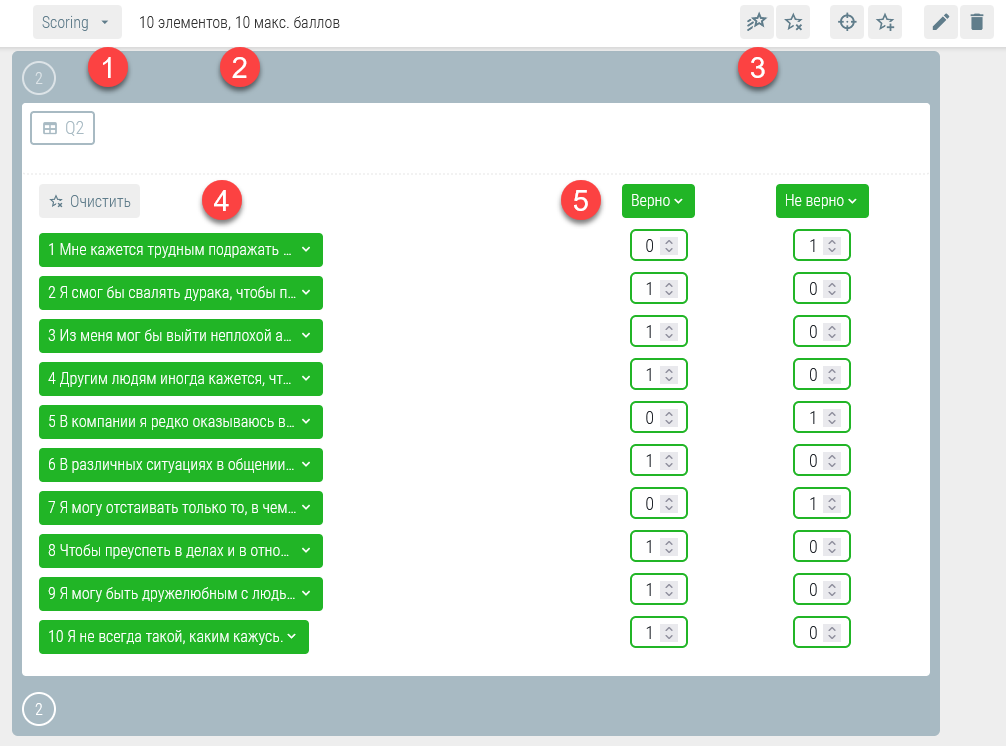Image resolution: width=1006 pixels, height=746 pixels.
Task: Click the clear scores star-x icon in toolbar
Action: [793, 22]
